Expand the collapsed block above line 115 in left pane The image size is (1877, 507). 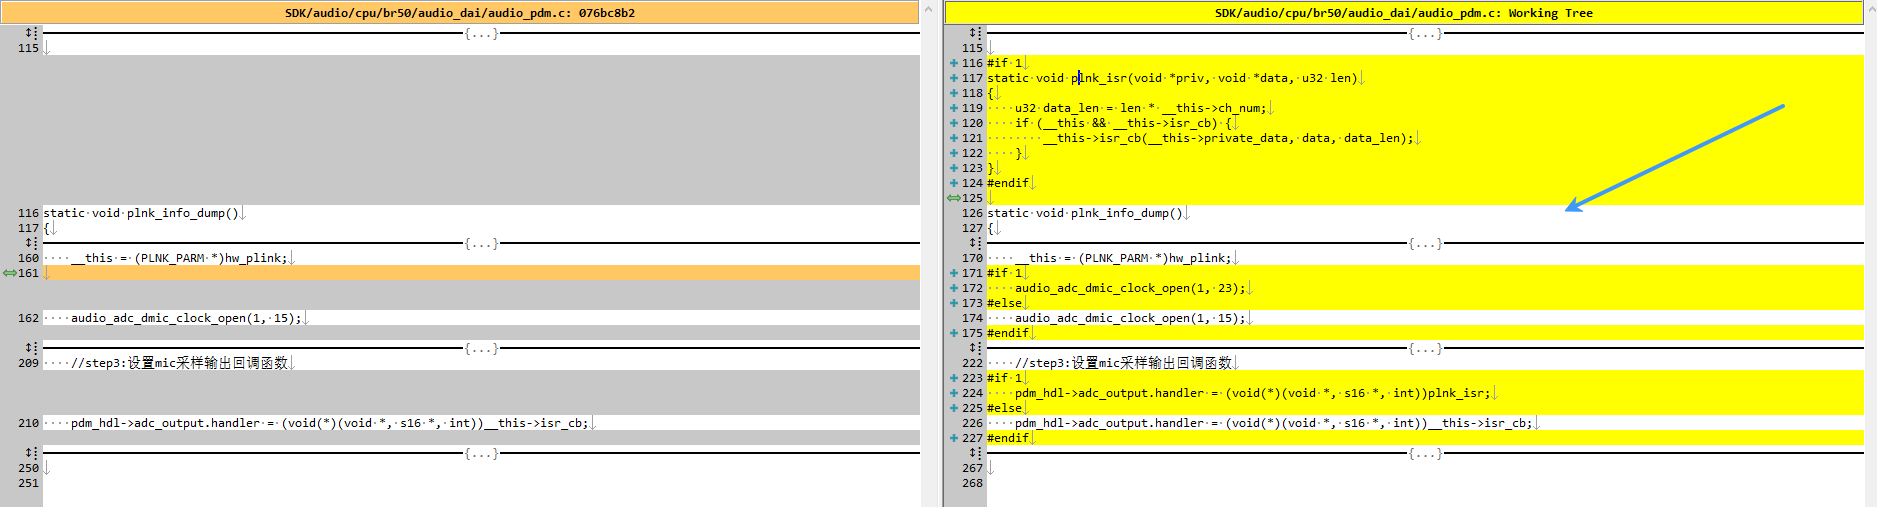point(31,33)
